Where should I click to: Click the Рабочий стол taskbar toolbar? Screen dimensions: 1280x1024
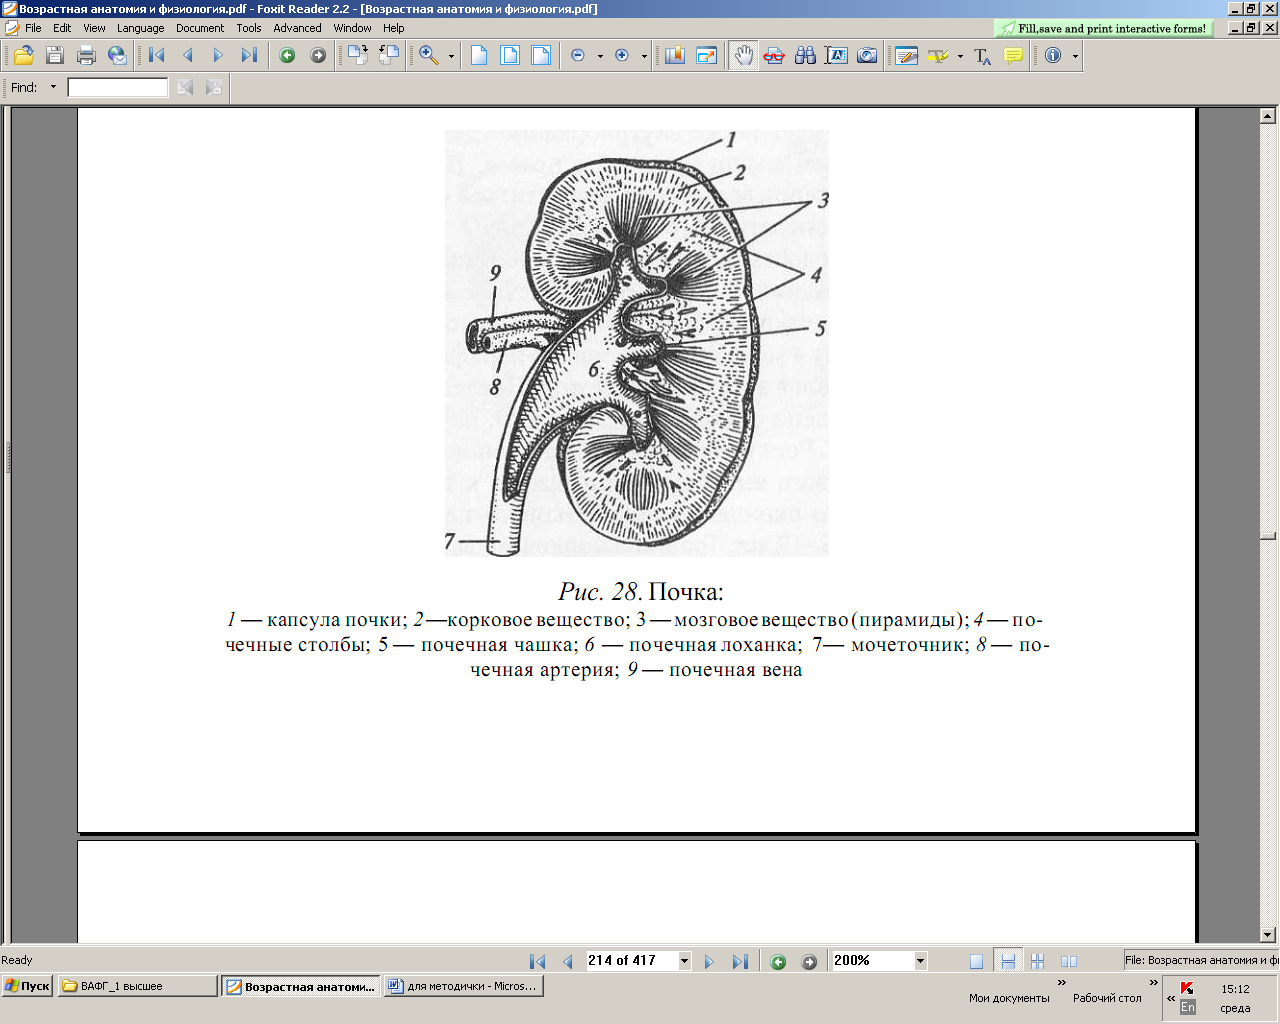click(x=1107, y=998)
